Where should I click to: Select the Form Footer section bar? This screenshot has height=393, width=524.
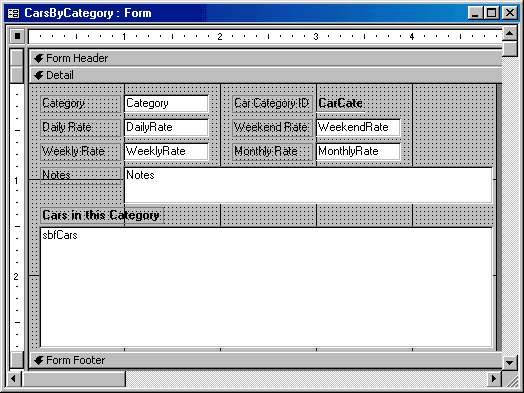click(266, 360)
